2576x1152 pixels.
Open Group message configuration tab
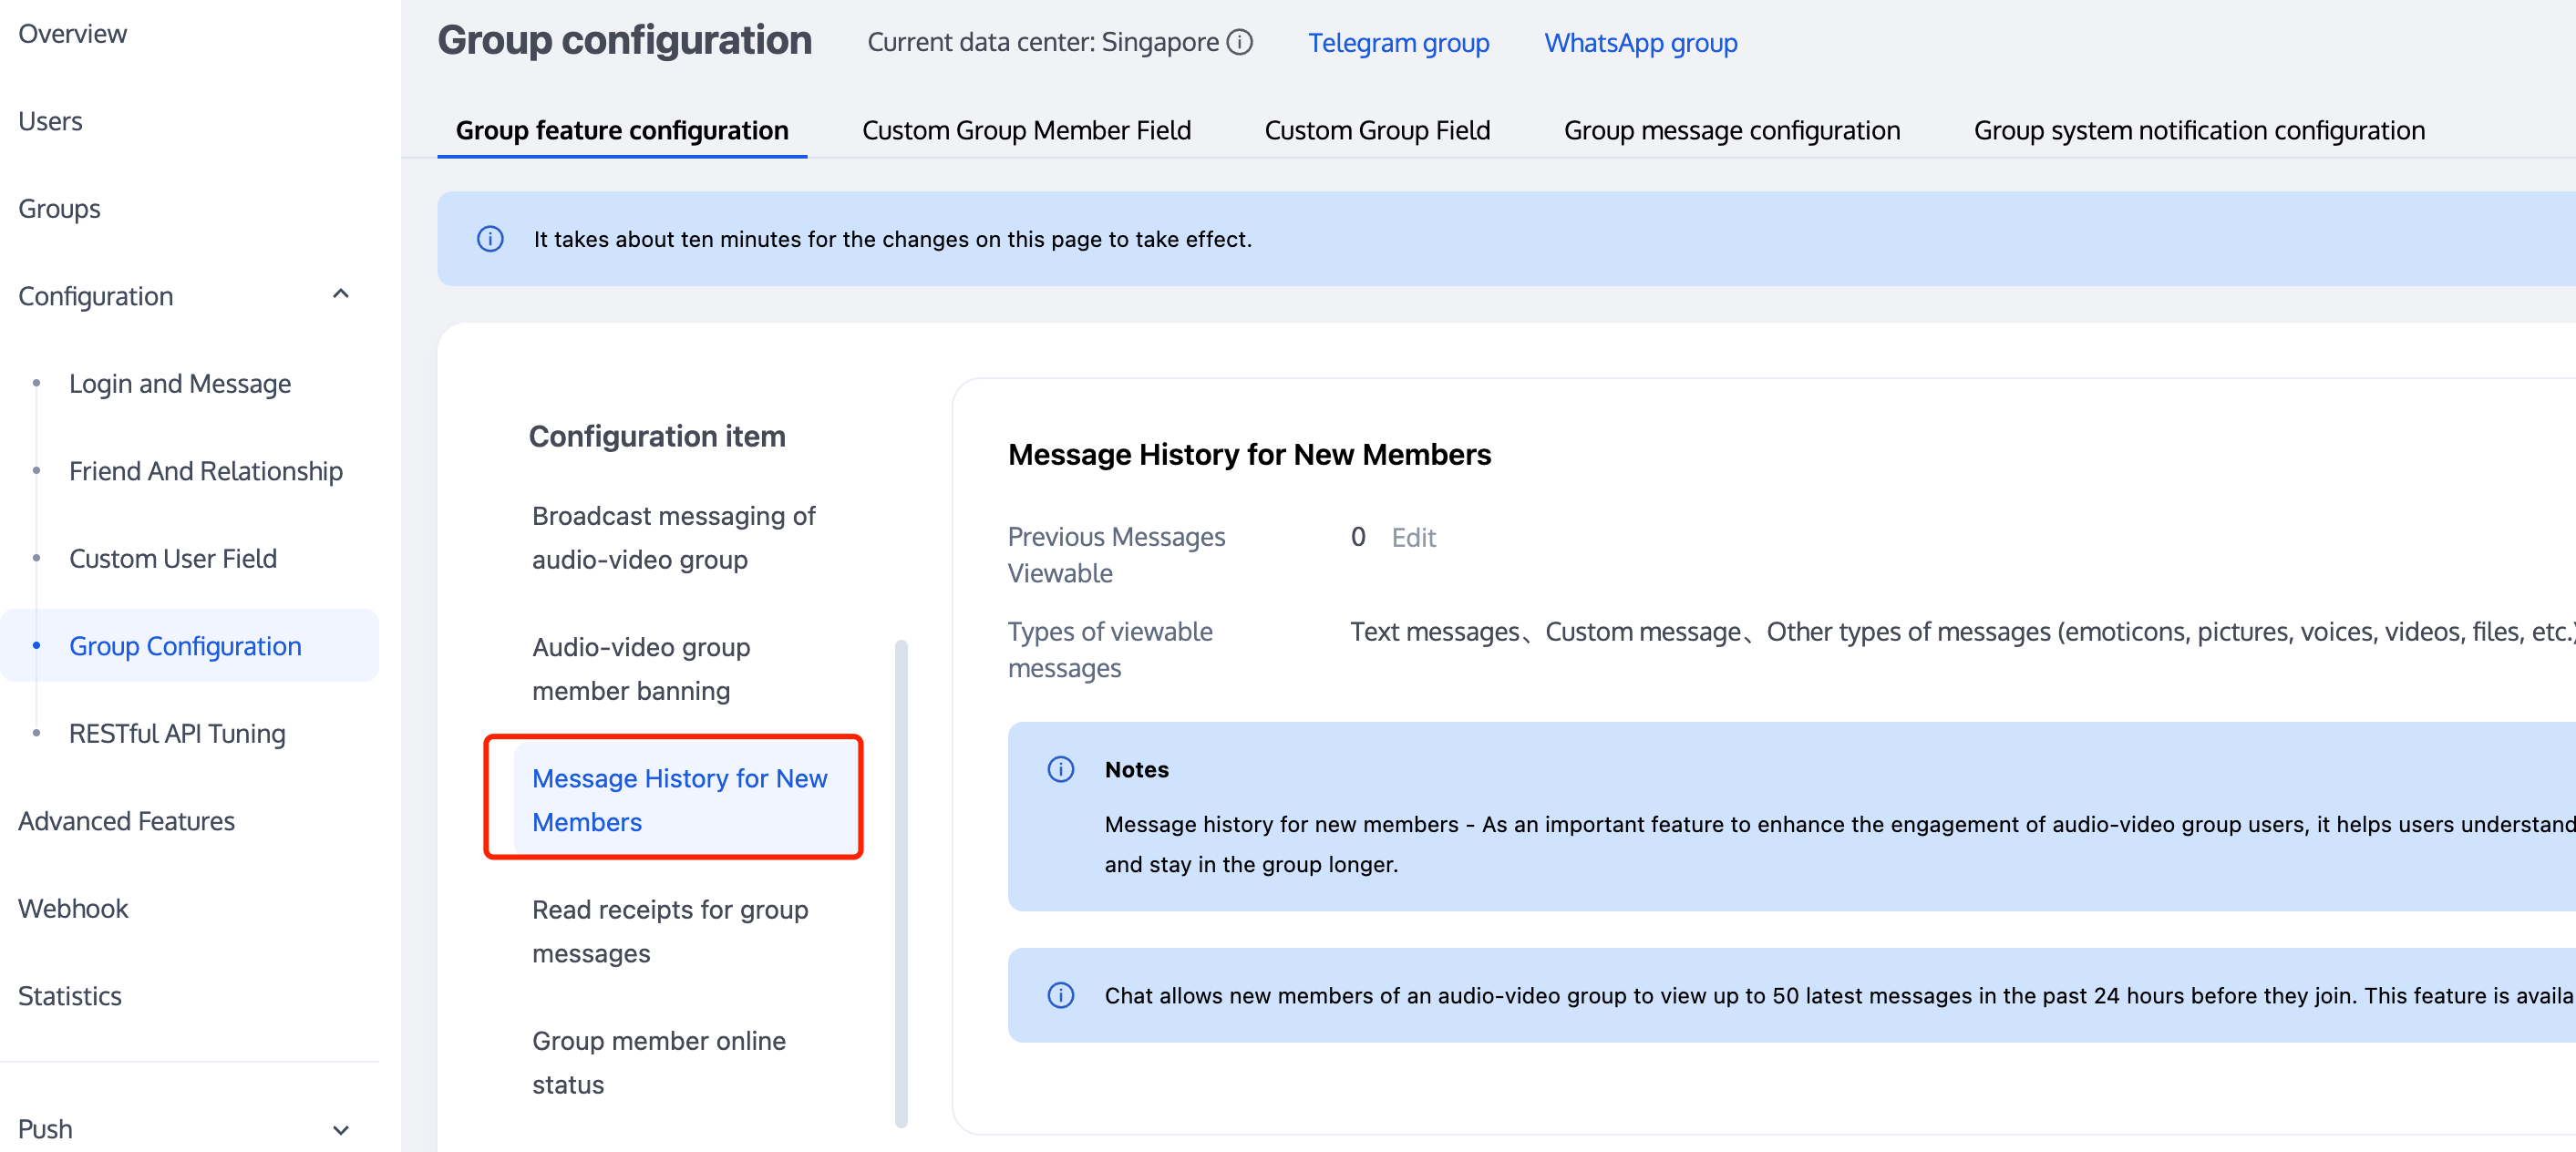[x=1731, y=130]
